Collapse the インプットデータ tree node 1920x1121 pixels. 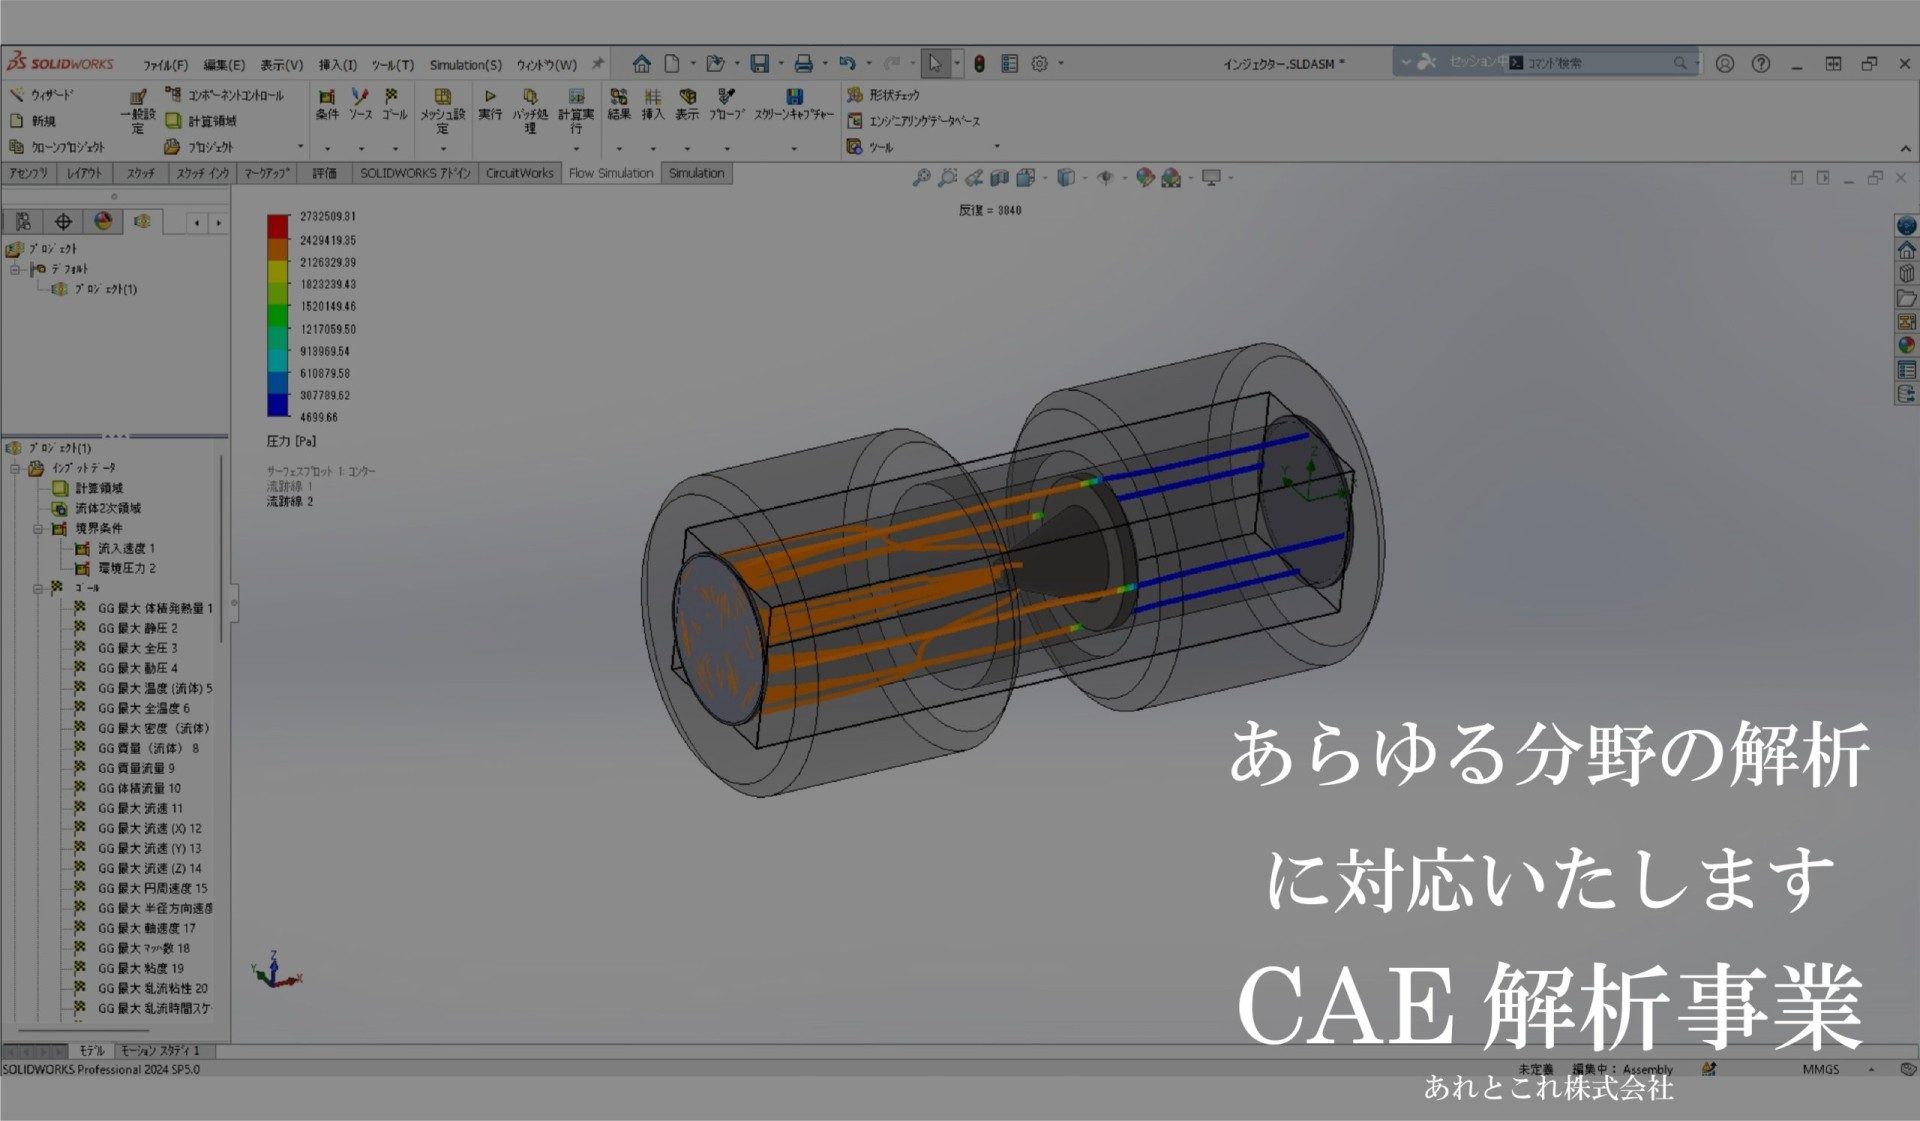[x=15, y=468]
